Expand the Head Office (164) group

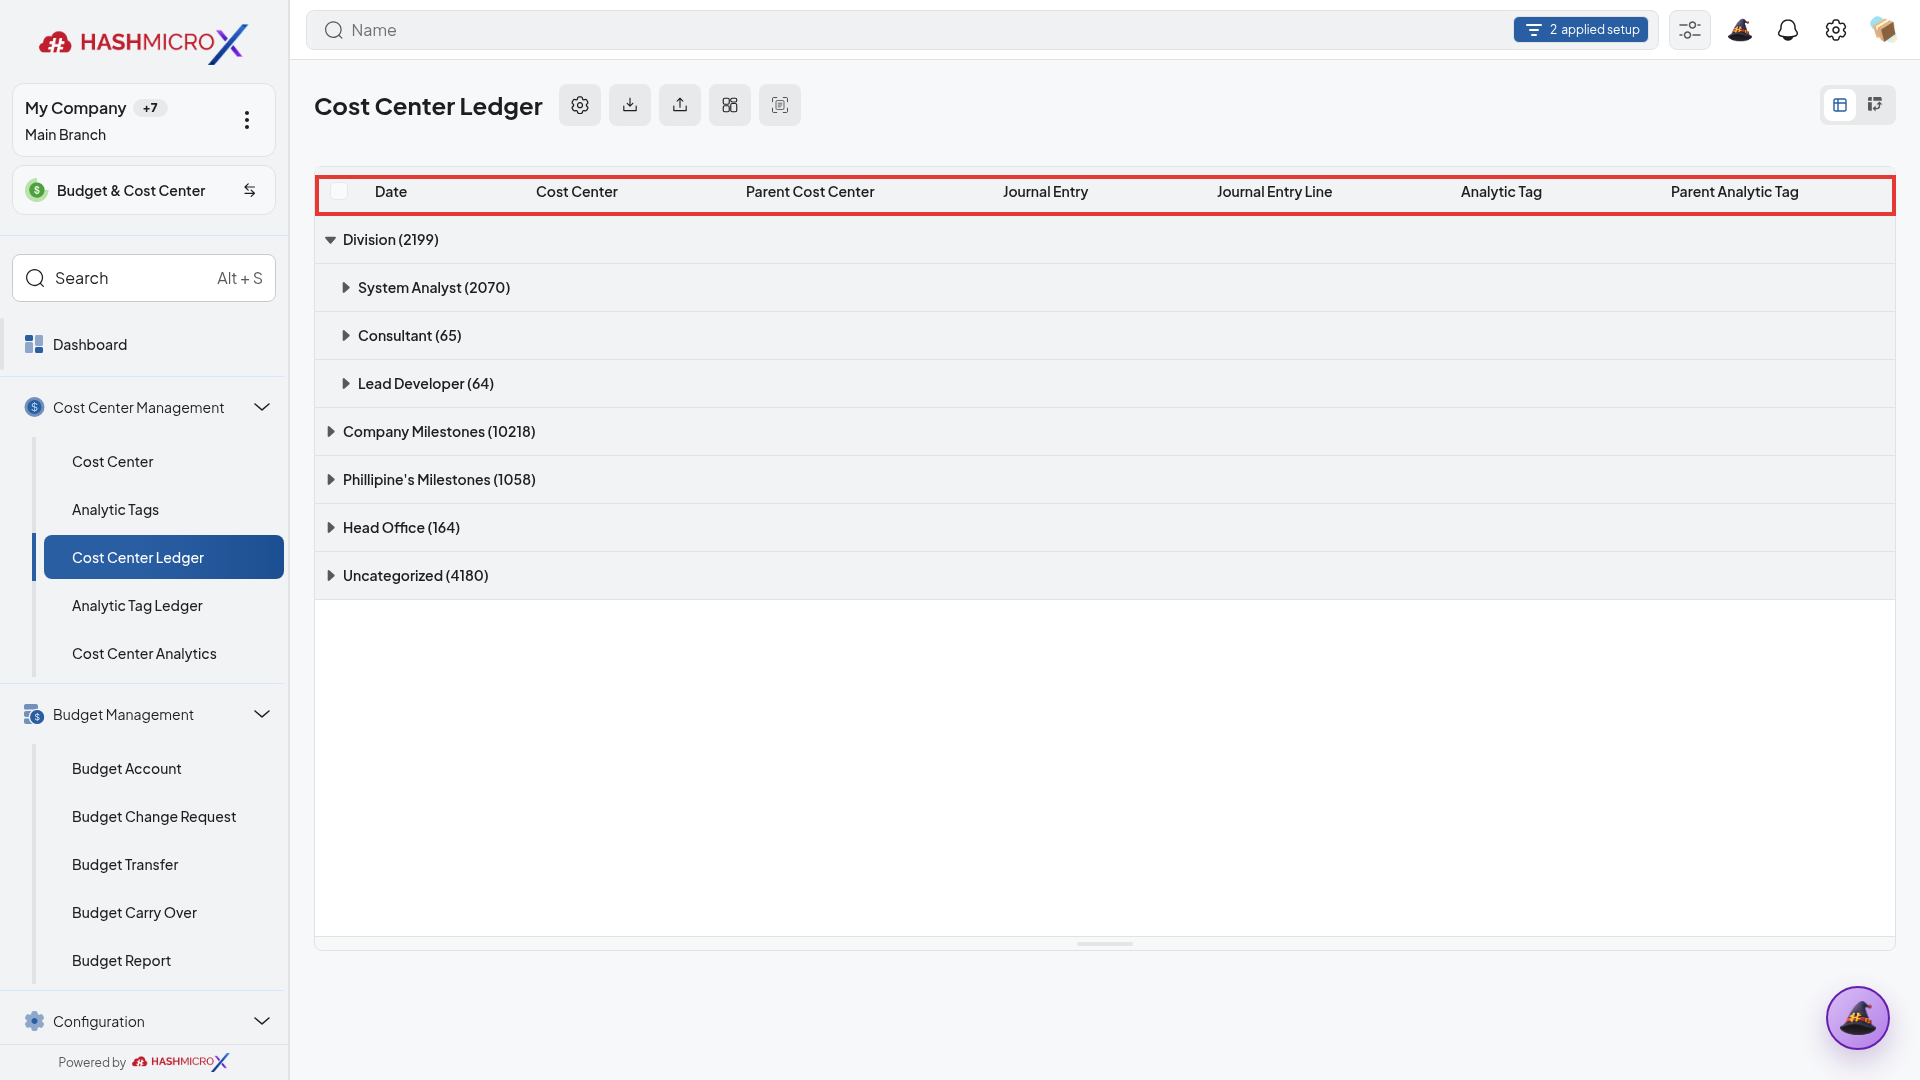(x=330, y=528)
